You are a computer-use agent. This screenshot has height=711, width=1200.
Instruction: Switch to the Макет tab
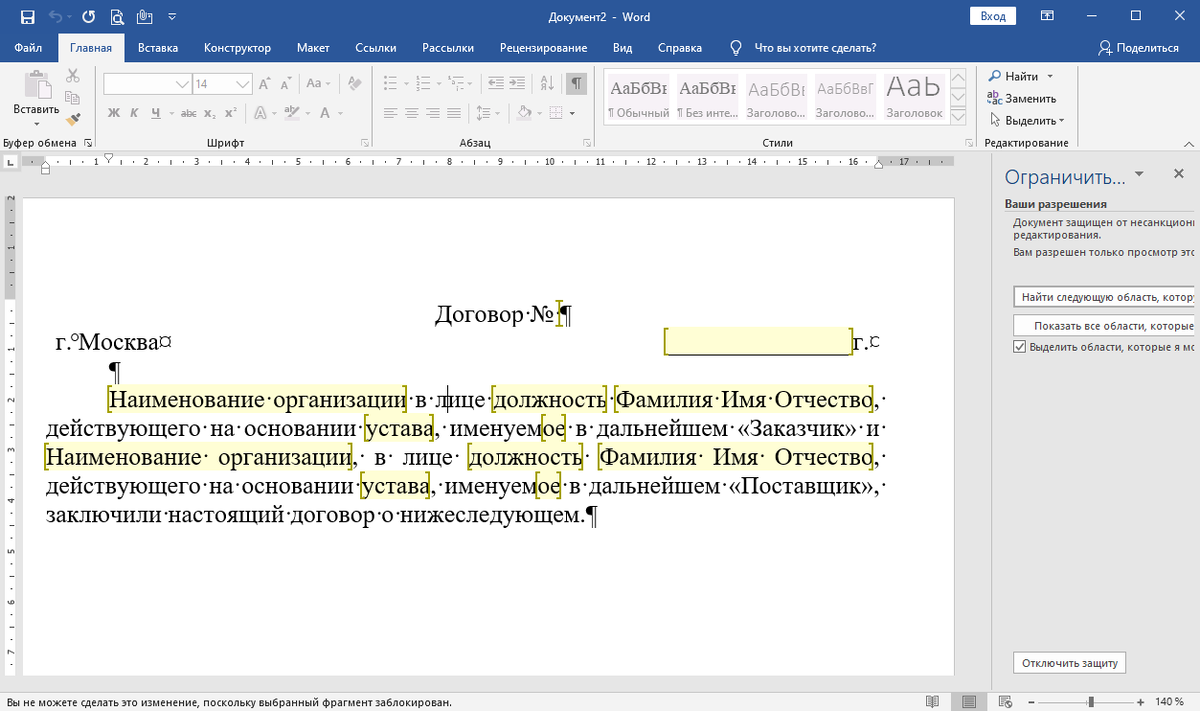pos(313,47)
